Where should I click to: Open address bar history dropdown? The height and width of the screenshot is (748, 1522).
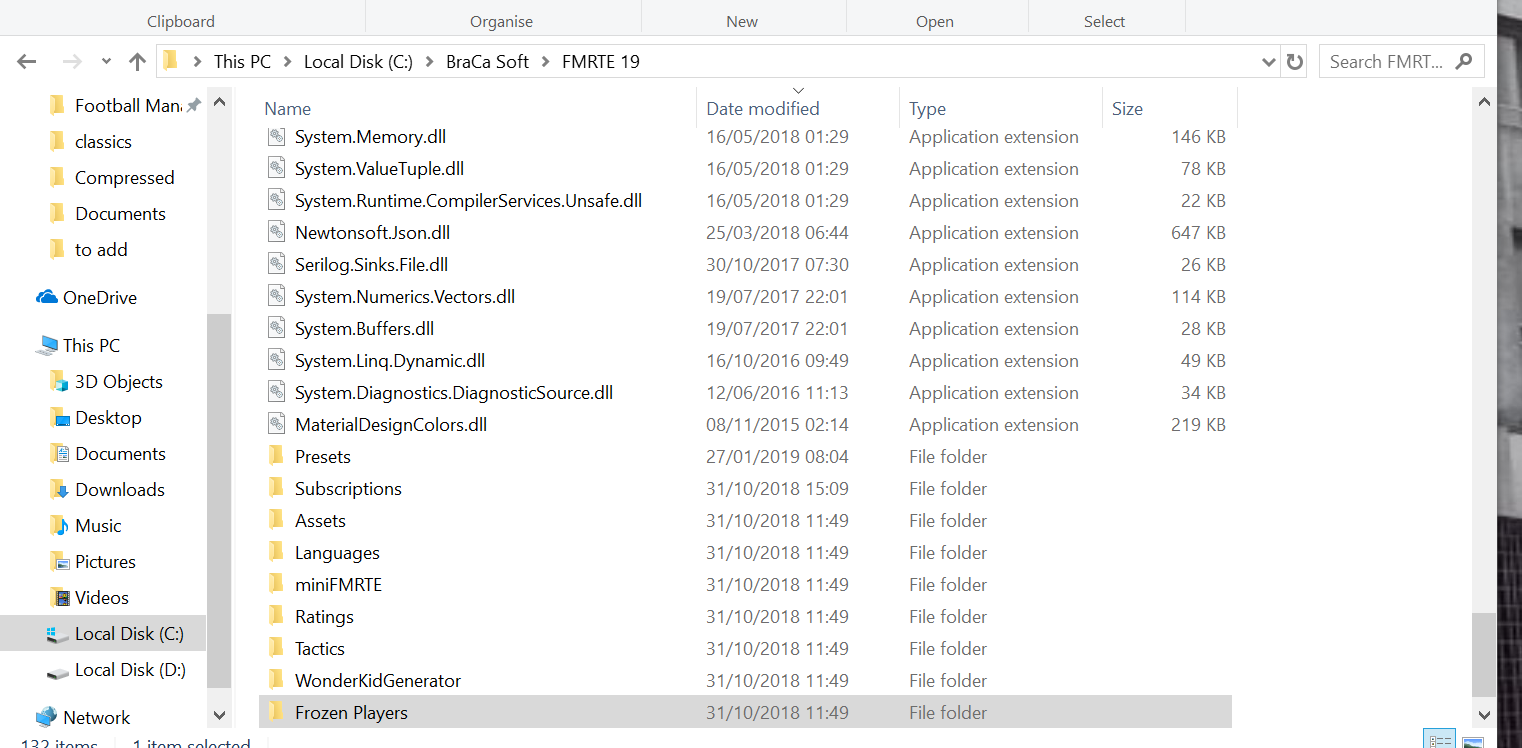pos(1269,62)
